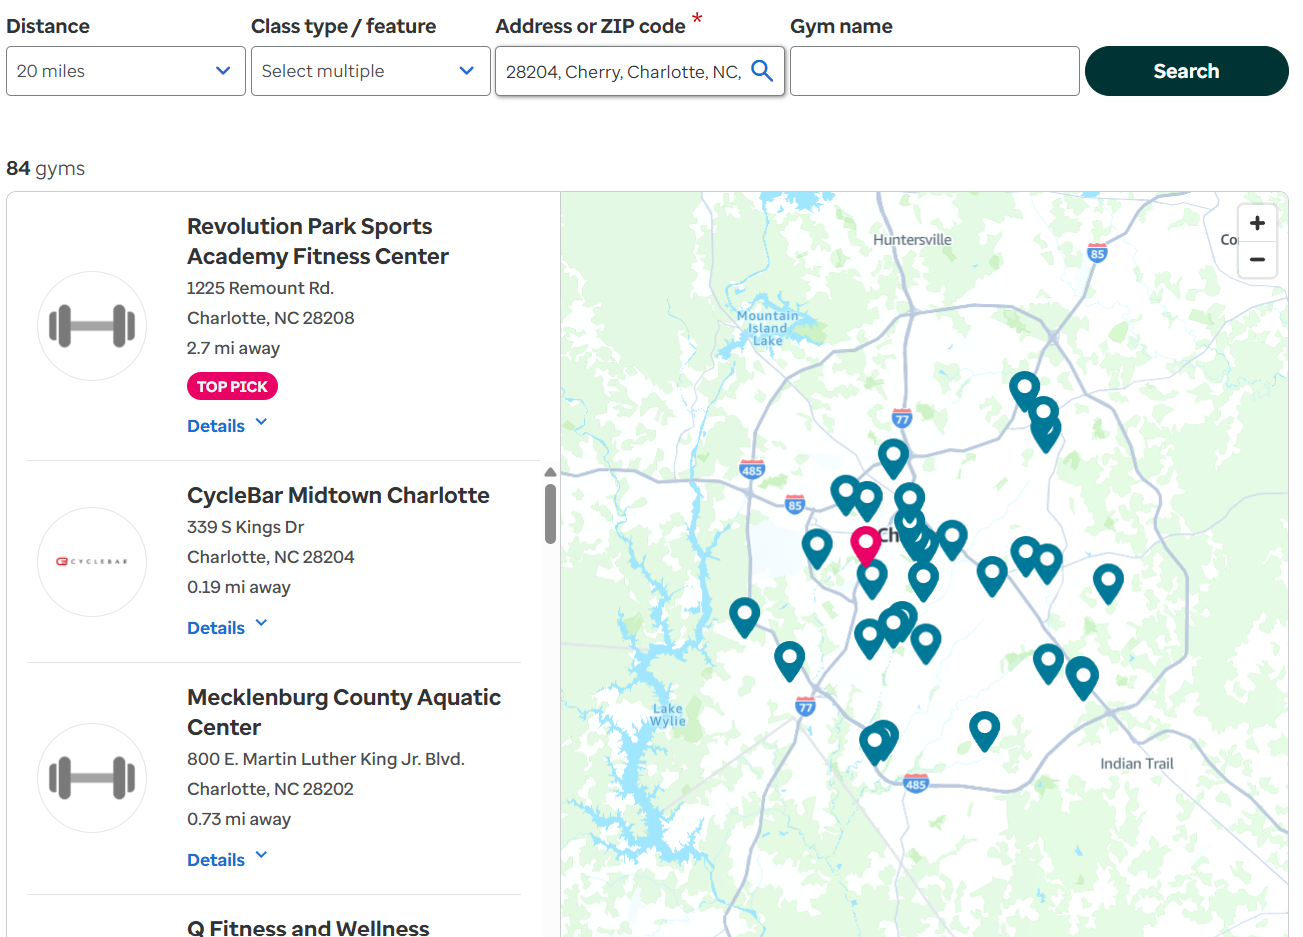Open the Distance dropdown showing 20 miles

coord(125,71)
